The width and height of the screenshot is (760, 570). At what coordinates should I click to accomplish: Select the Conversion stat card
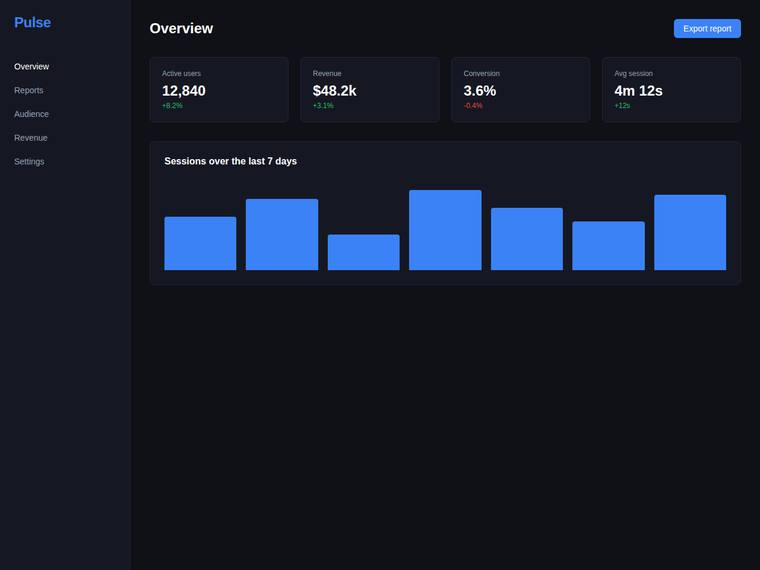[x=521, y=90]
